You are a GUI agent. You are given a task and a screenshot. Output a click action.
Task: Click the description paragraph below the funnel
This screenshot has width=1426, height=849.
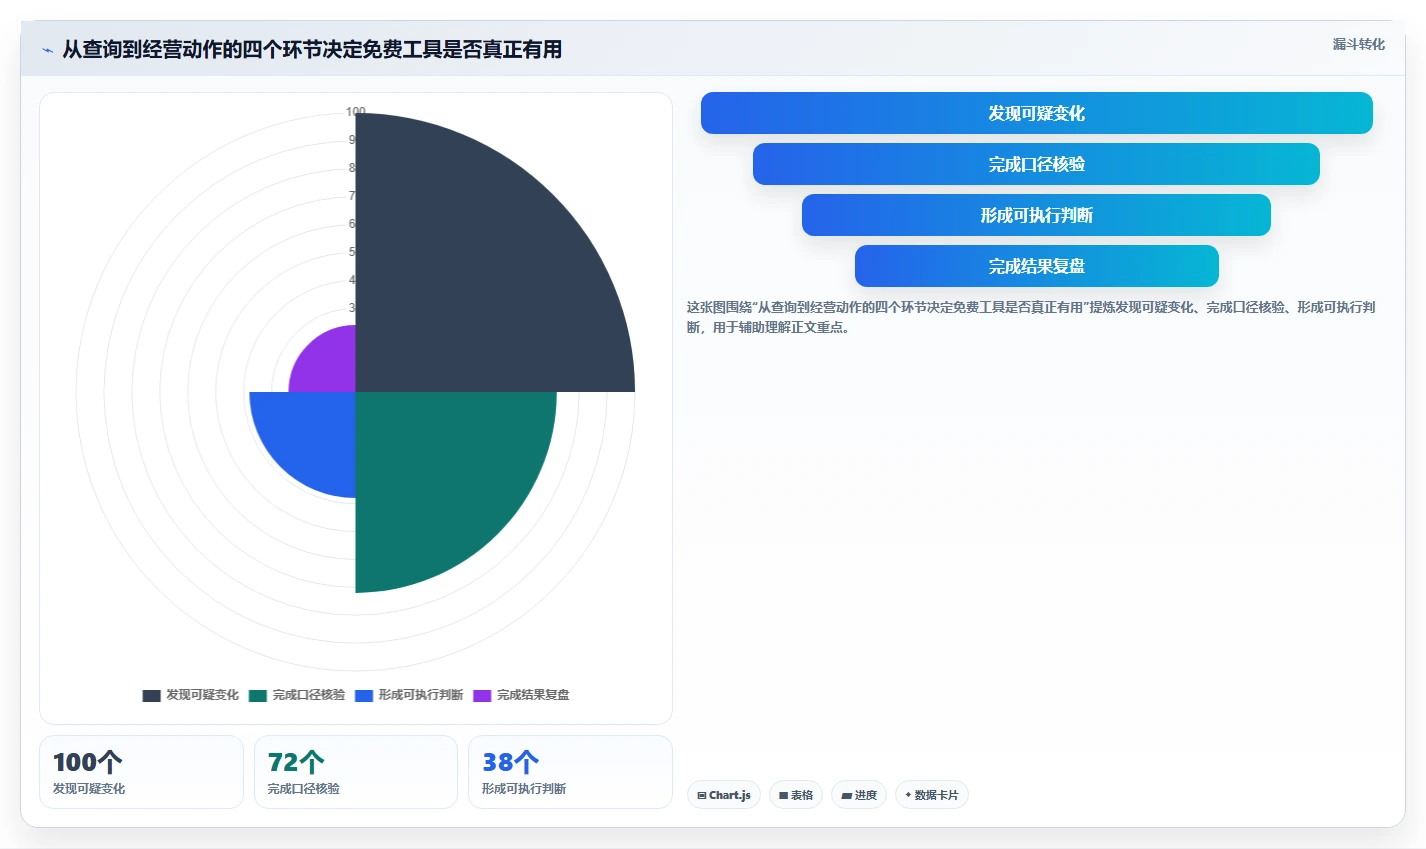(1031, 317)
